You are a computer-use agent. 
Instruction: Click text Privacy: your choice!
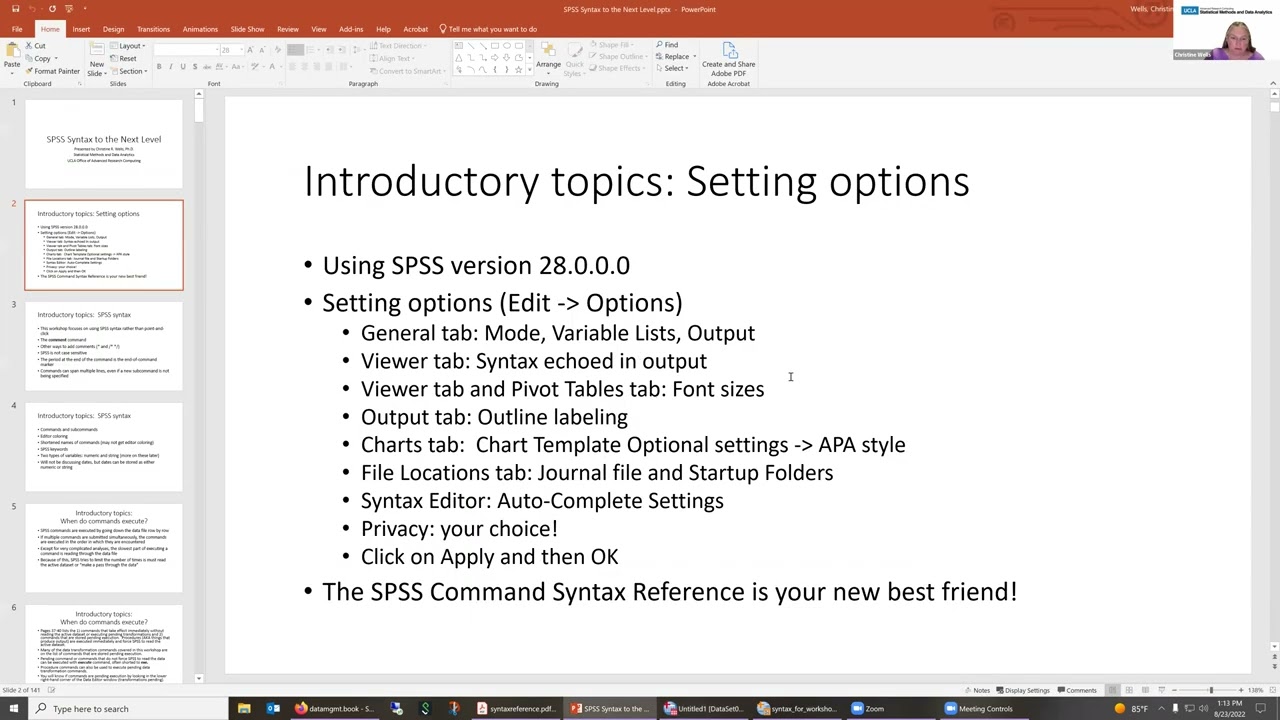tap(459, 529)
